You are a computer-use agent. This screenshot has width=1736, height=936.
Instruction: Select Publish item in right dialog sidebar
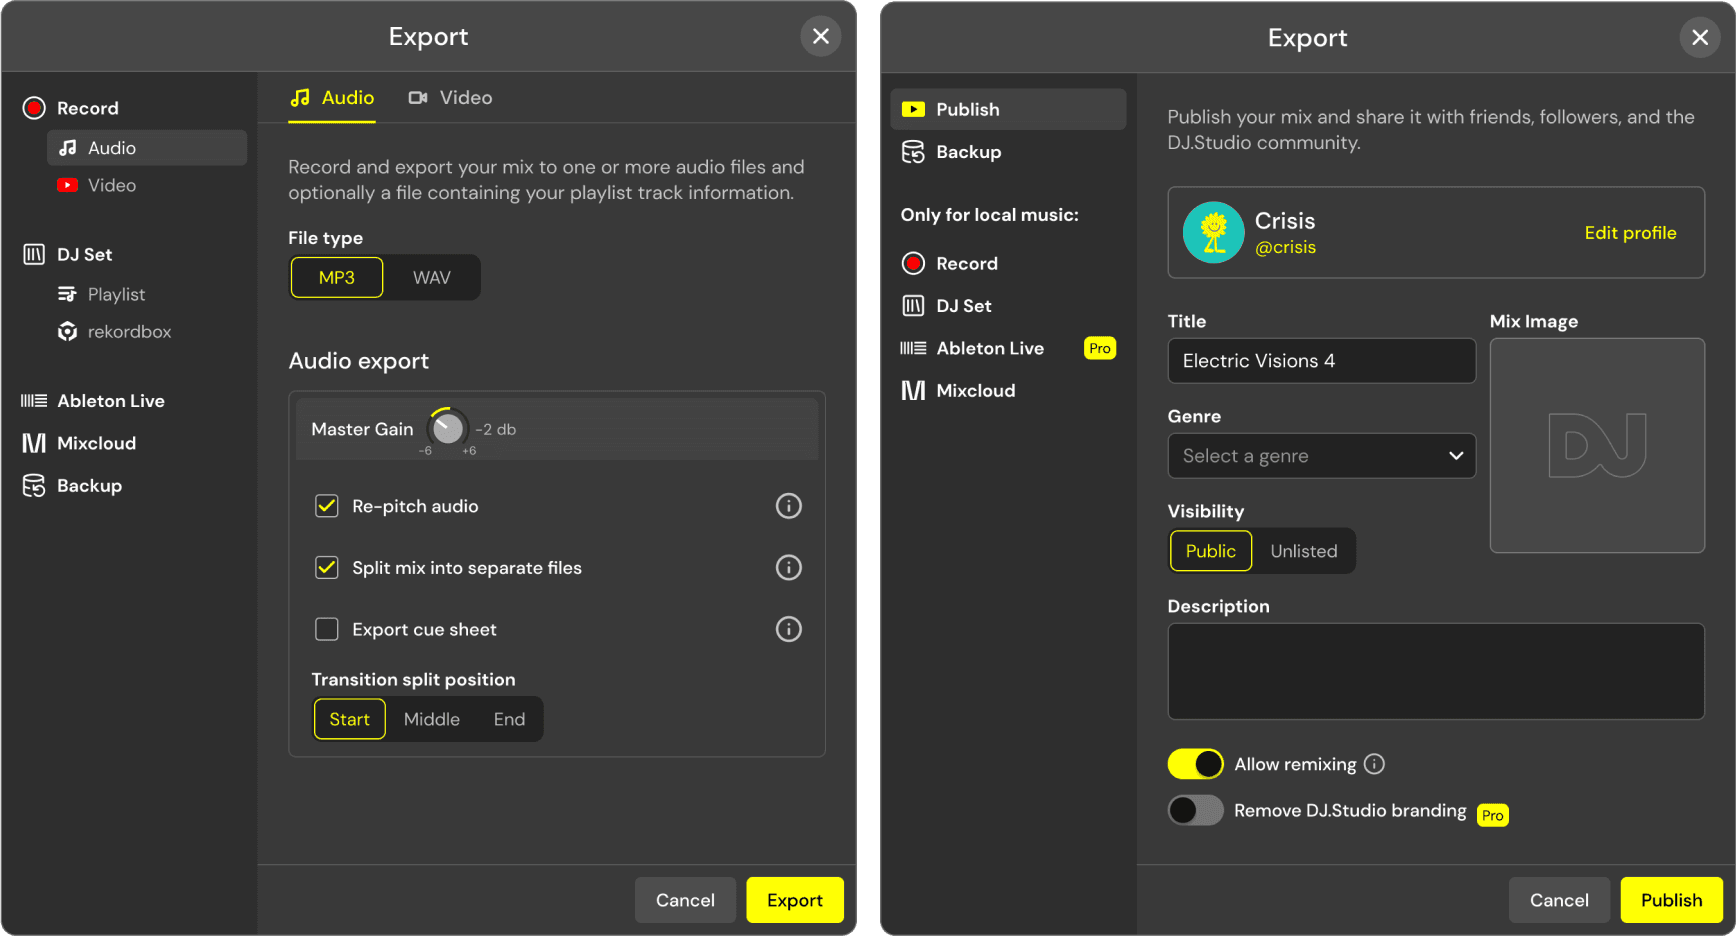tap(1008, 109)
